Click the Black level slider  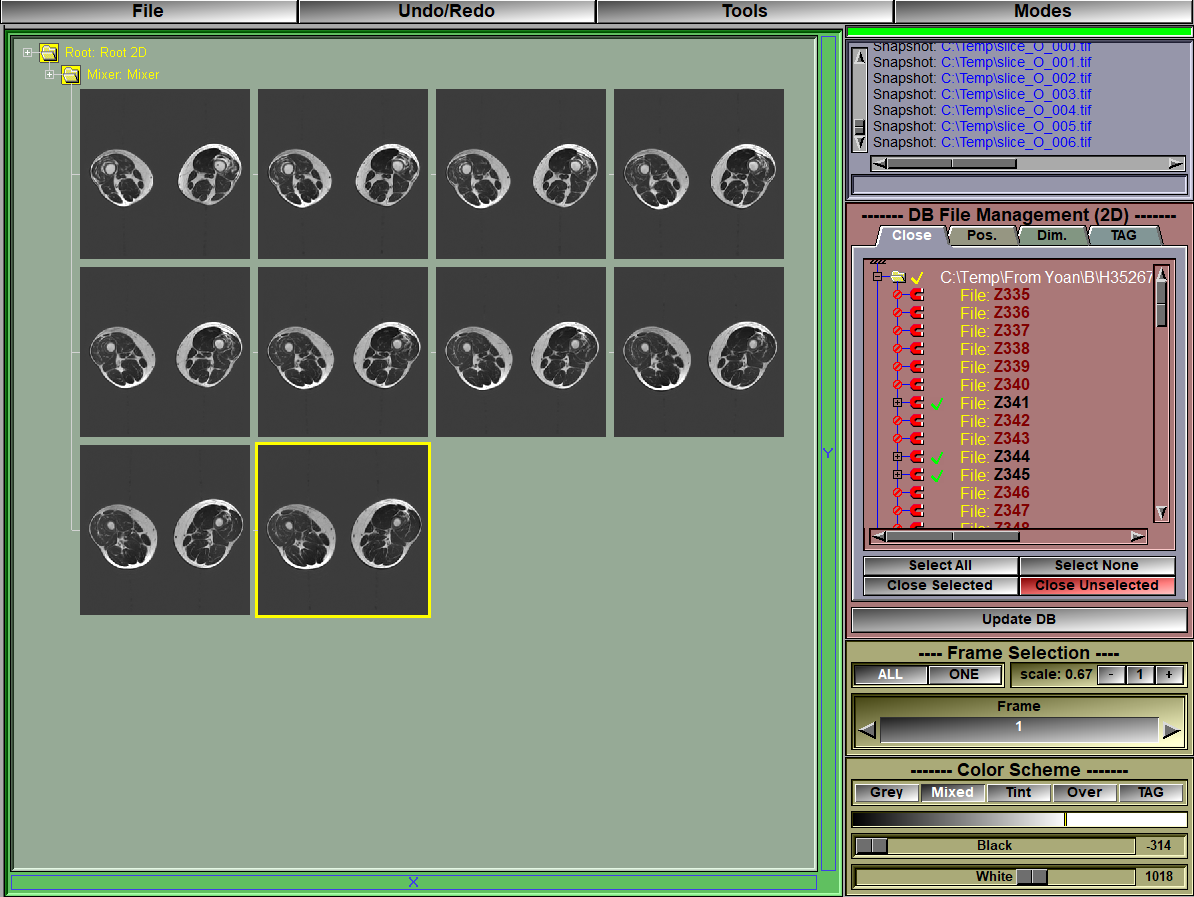pyautogui.click(x=994, y=846)
